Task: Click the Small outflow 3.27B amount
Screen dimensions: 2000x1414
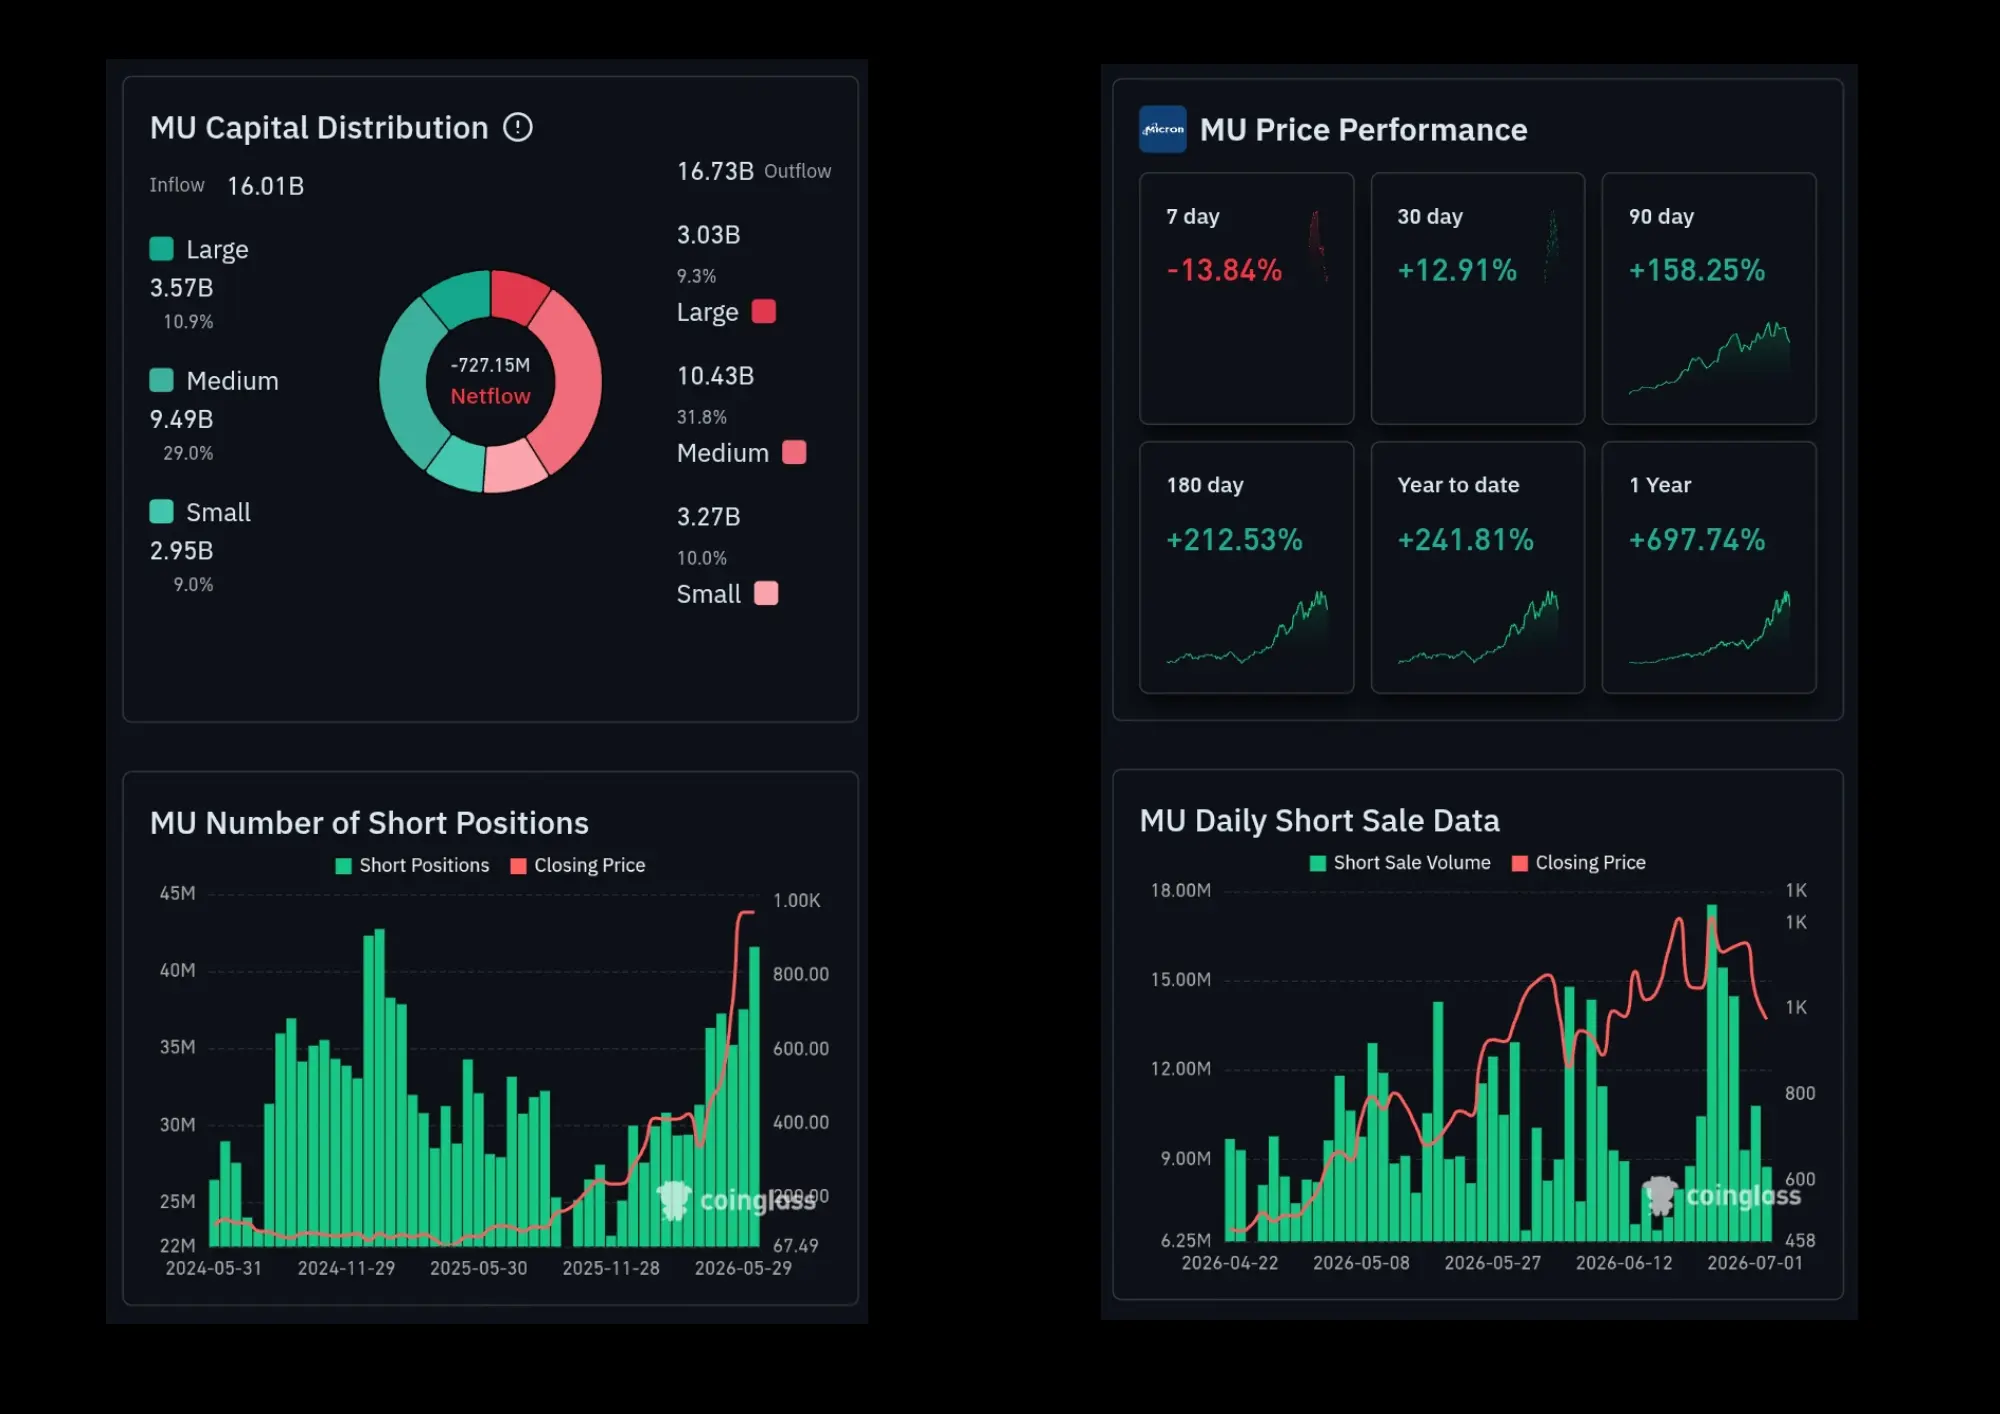Action: pos(708,517)
